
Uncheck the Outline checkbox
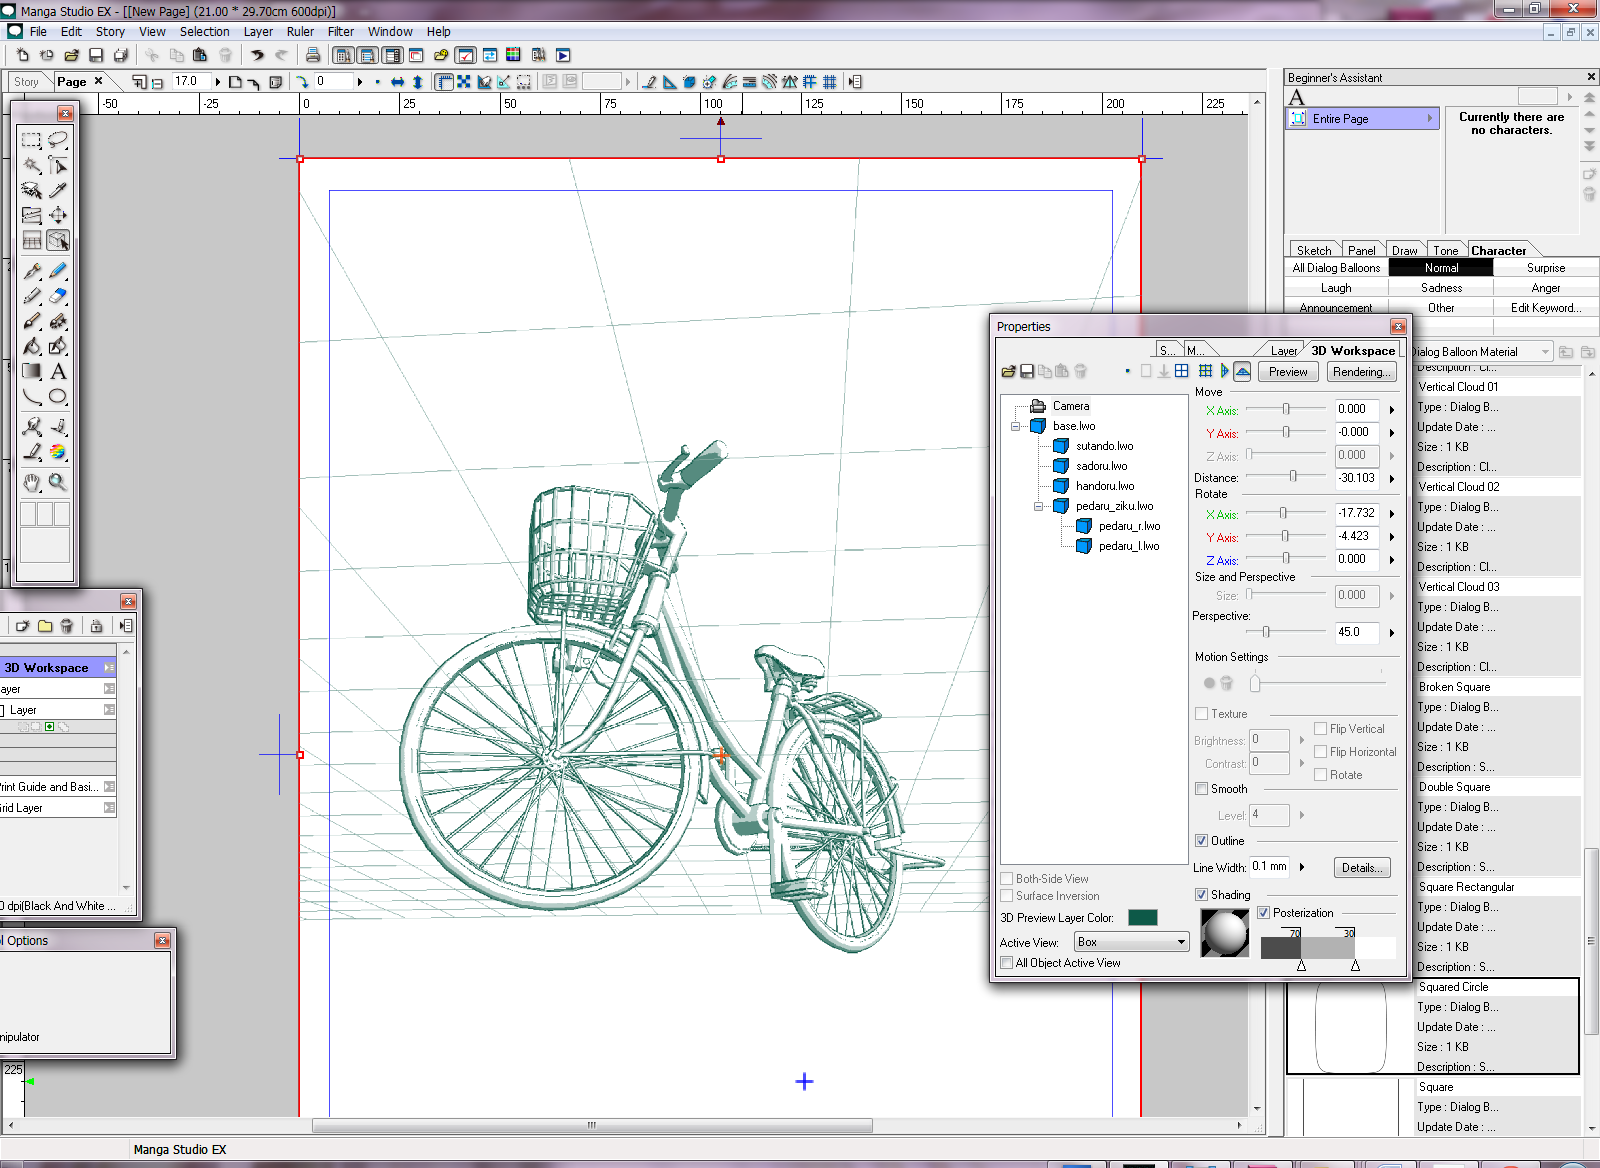pyautogui.click(x=1202, y=841)
